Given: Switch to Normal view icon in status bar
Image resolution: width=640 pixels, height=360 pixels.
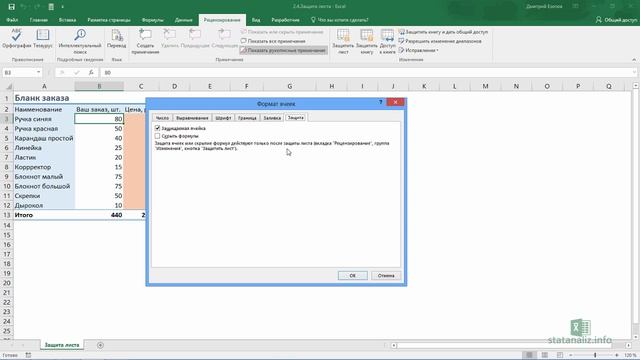Looking at the screenshot, I should (x=529, y=355).
